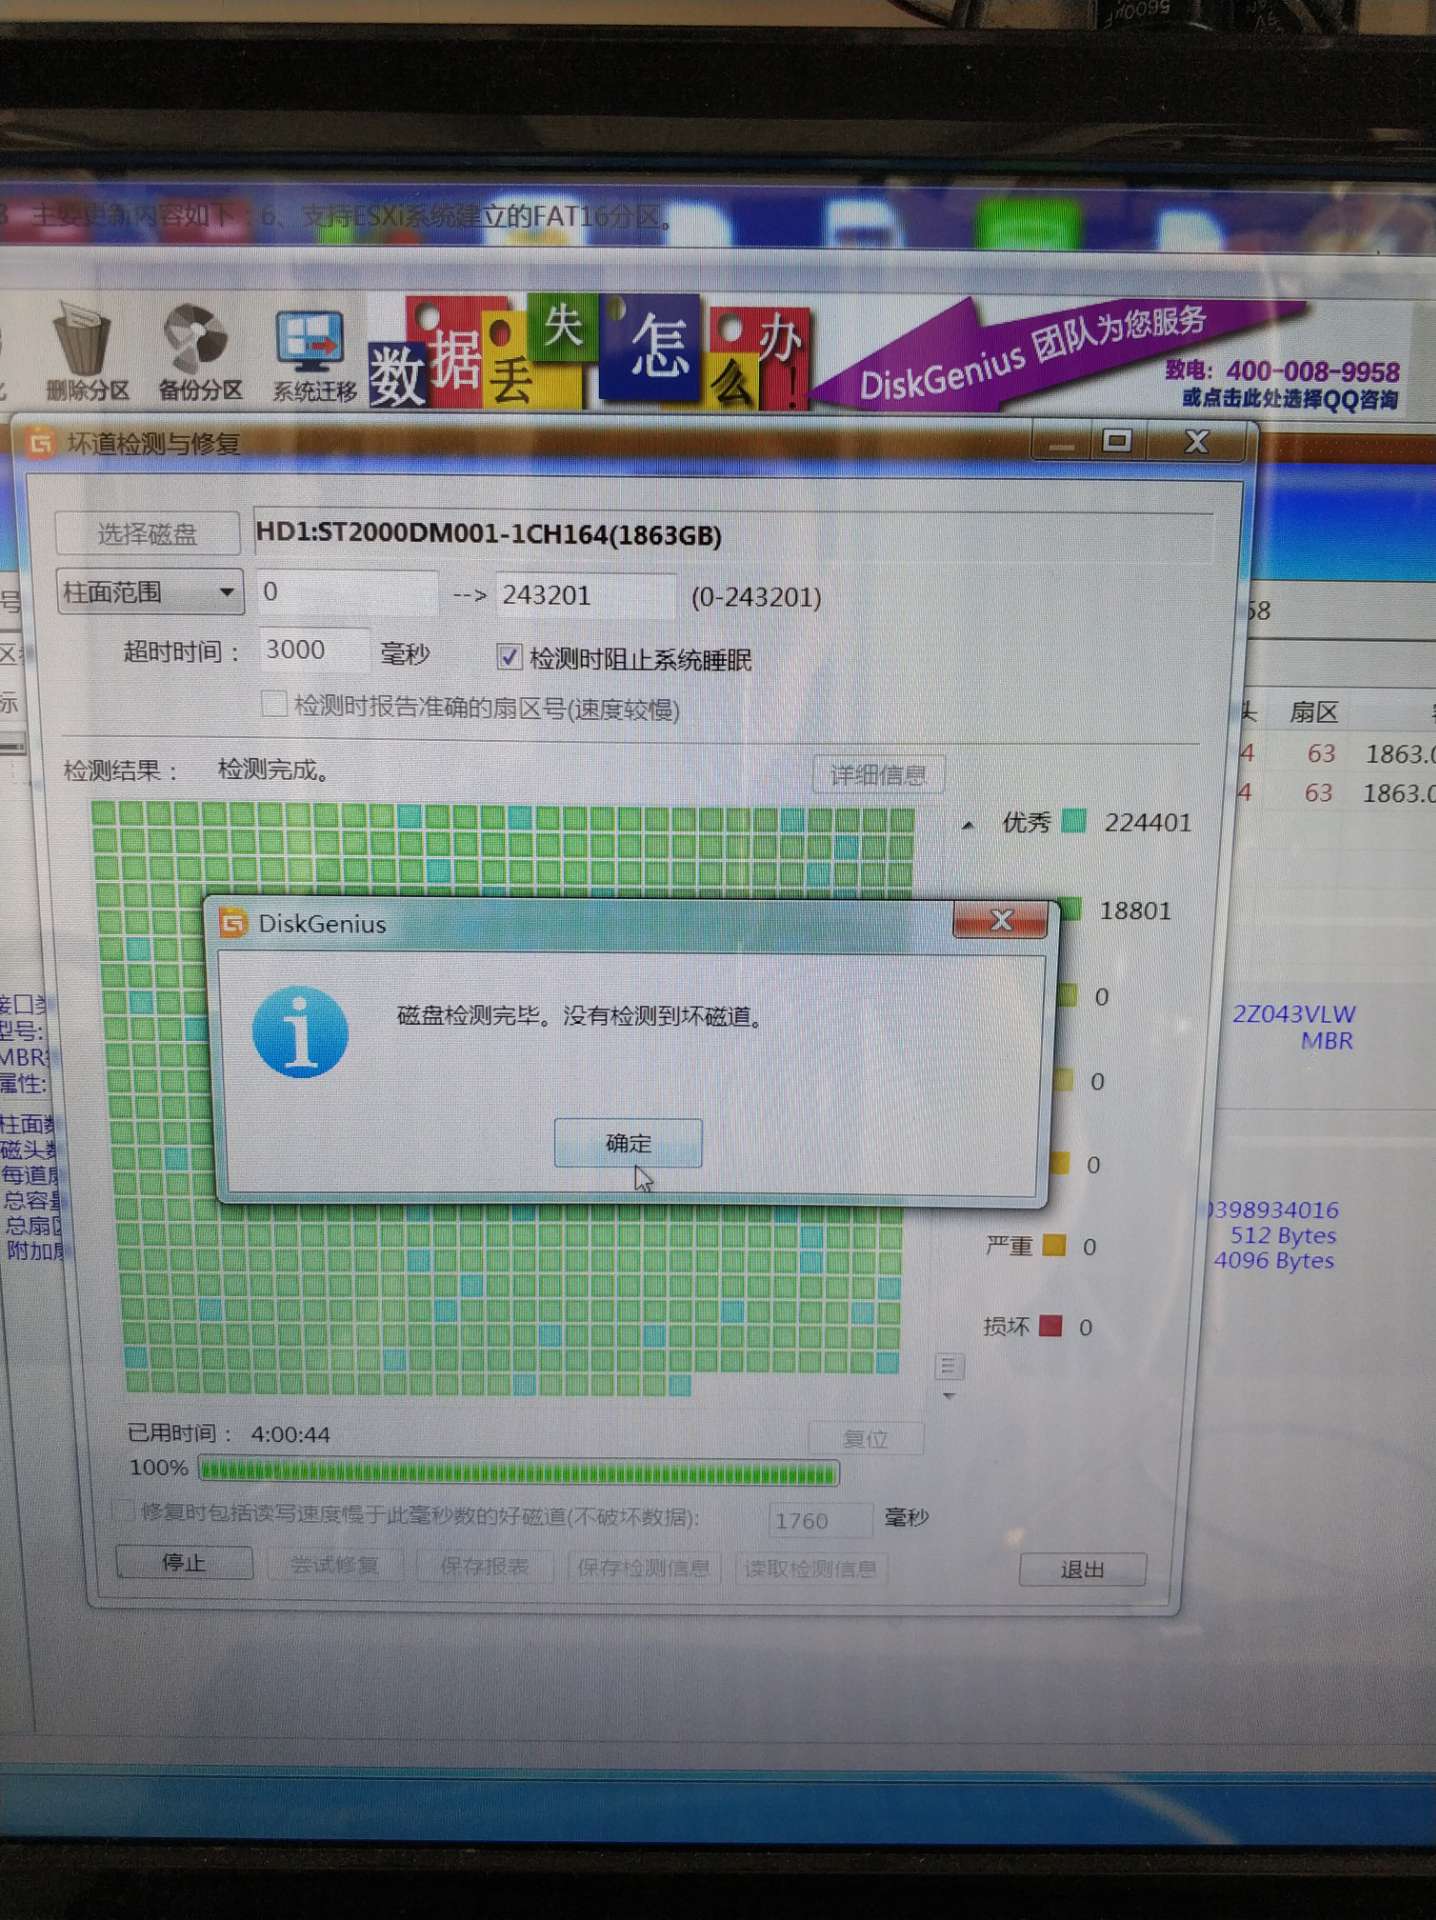The image size is (1436, 1920).
Task: Click the 优秀 teal color swatch
Action: (x=1074, y=821)
